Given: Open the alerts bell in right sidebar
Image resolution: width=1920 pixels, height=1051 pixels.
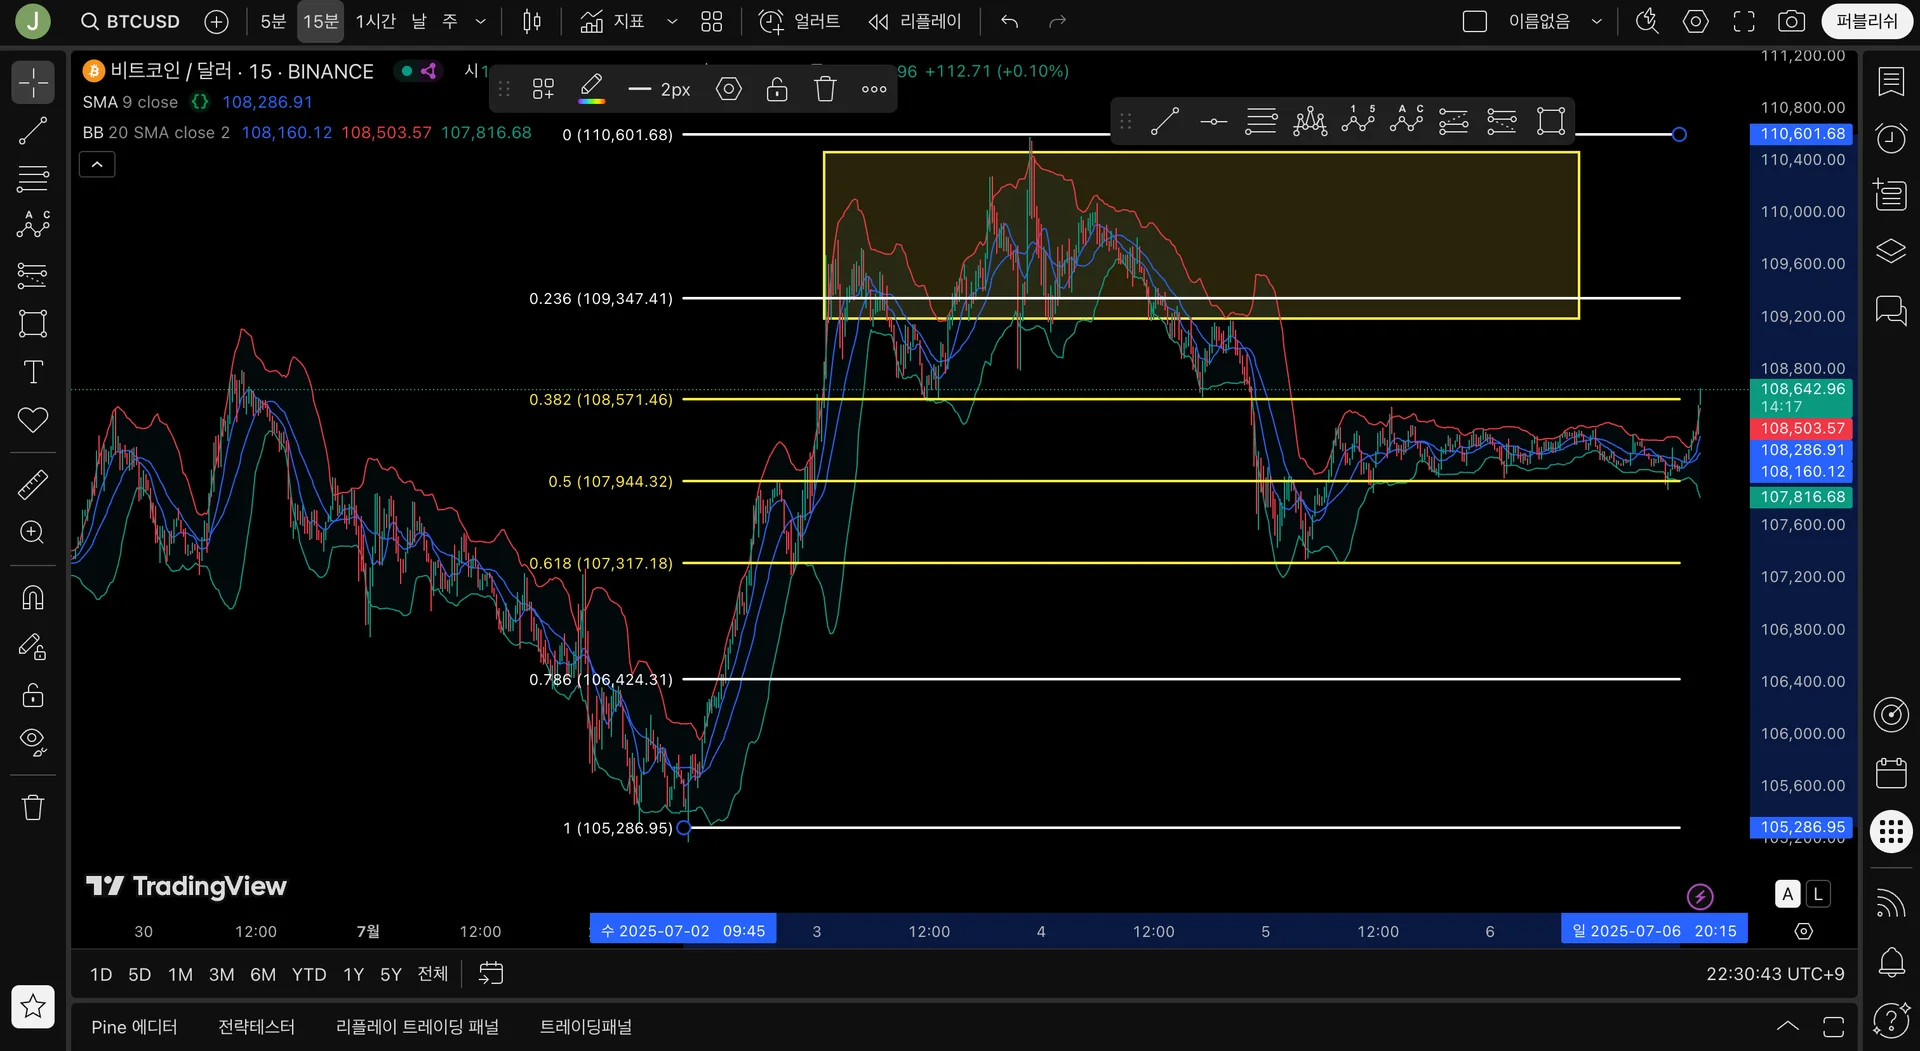Looking at the screenshot, I should (1891, 963).
